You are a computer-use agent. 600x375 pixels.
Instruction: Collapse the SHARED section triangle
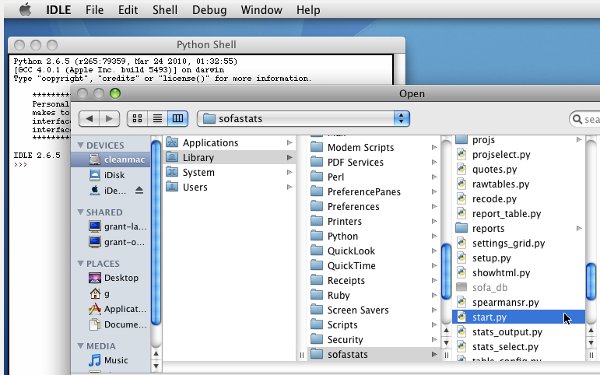click(80, 212)
